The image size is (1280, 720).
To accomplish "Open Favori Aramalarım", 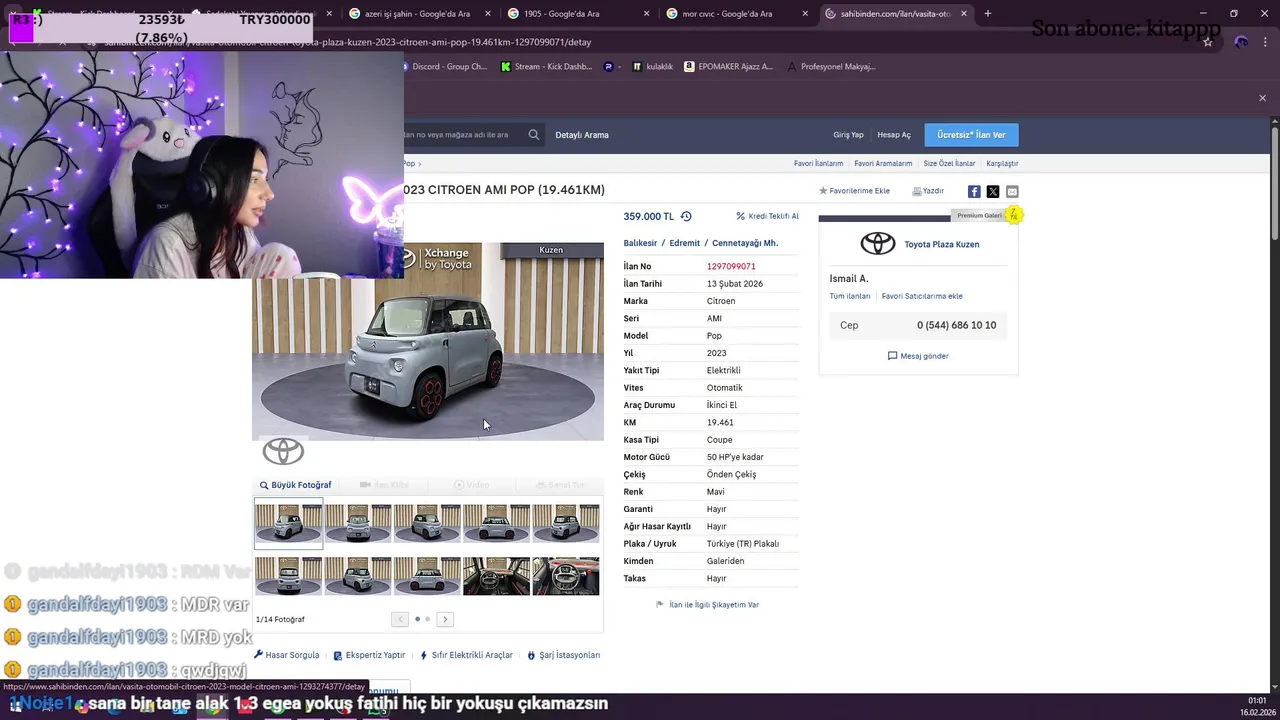I will [x=883, y=163].
